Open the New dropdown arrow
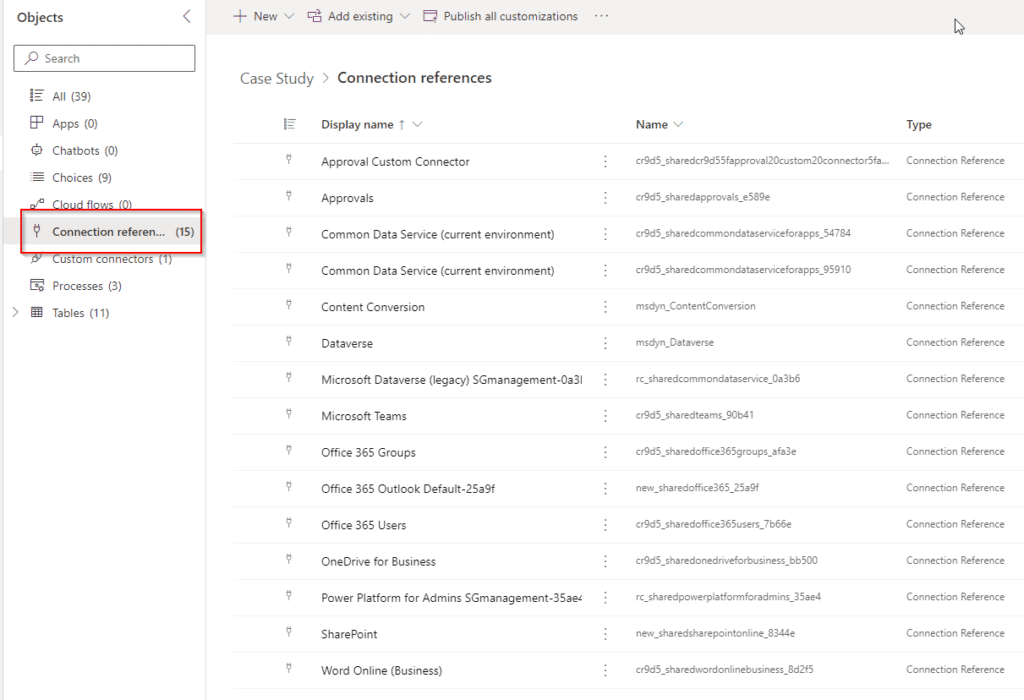 (x=289, y=16)
